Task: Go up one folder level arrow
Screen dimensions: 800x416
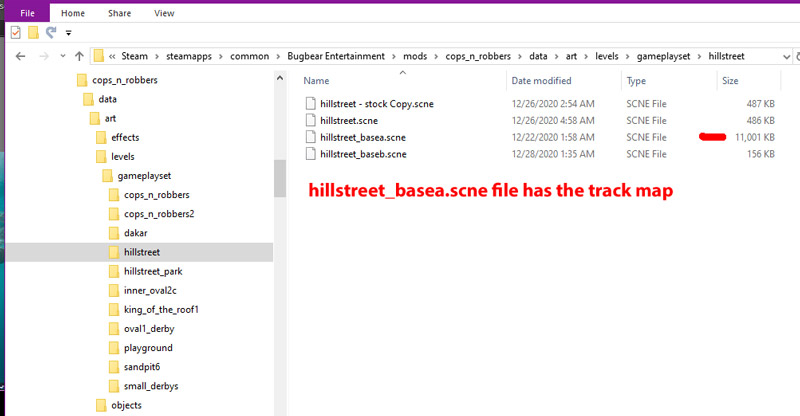Action: pyautogui.click(x=77, y=56)
